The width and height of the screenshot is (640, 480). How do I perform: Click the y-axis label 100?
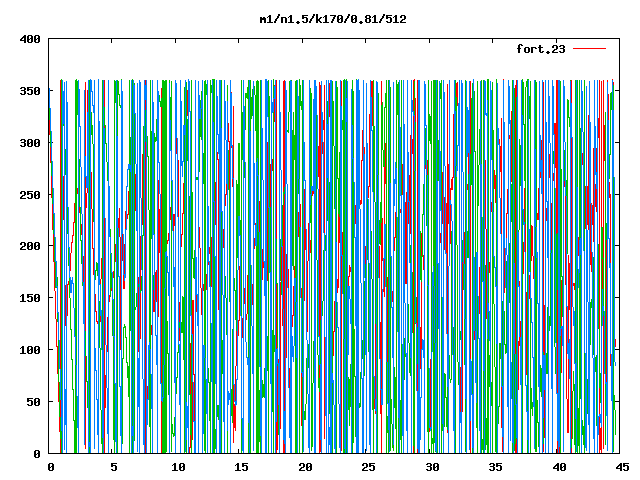(30, 350)
